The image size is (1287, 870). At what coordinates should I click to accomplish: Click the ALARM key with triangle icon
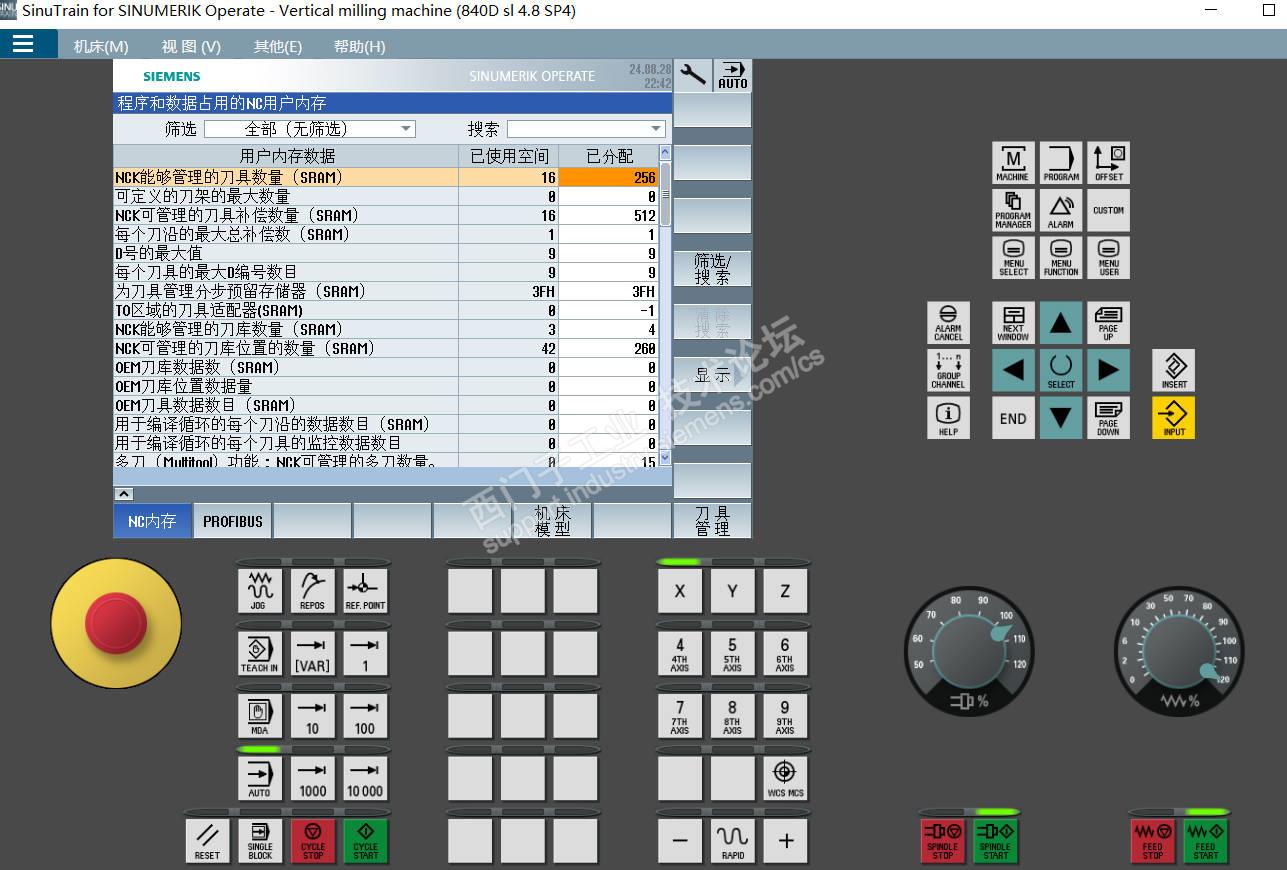tap(1061, 210)
